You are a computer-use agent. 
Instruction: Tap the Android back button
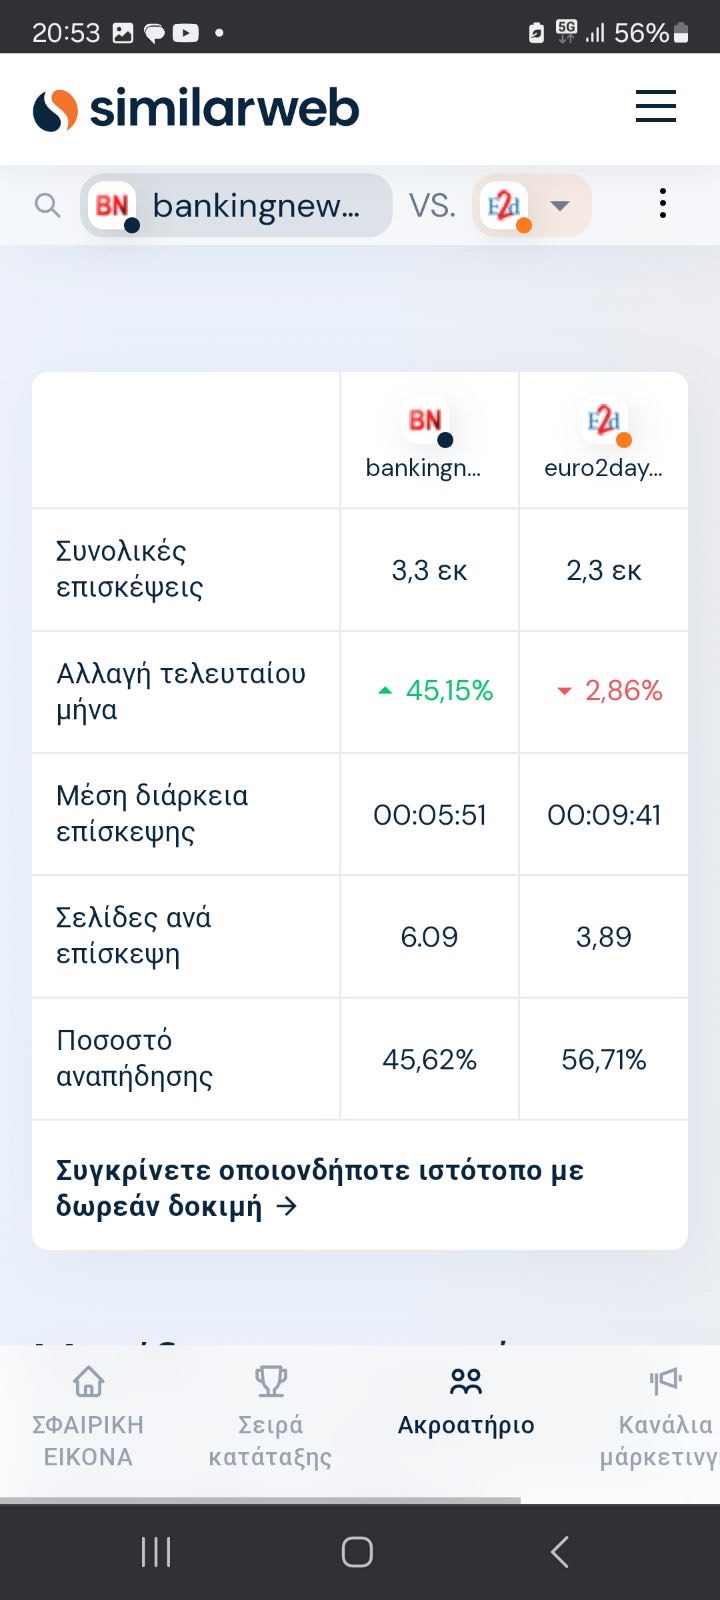click(560, 1552)
